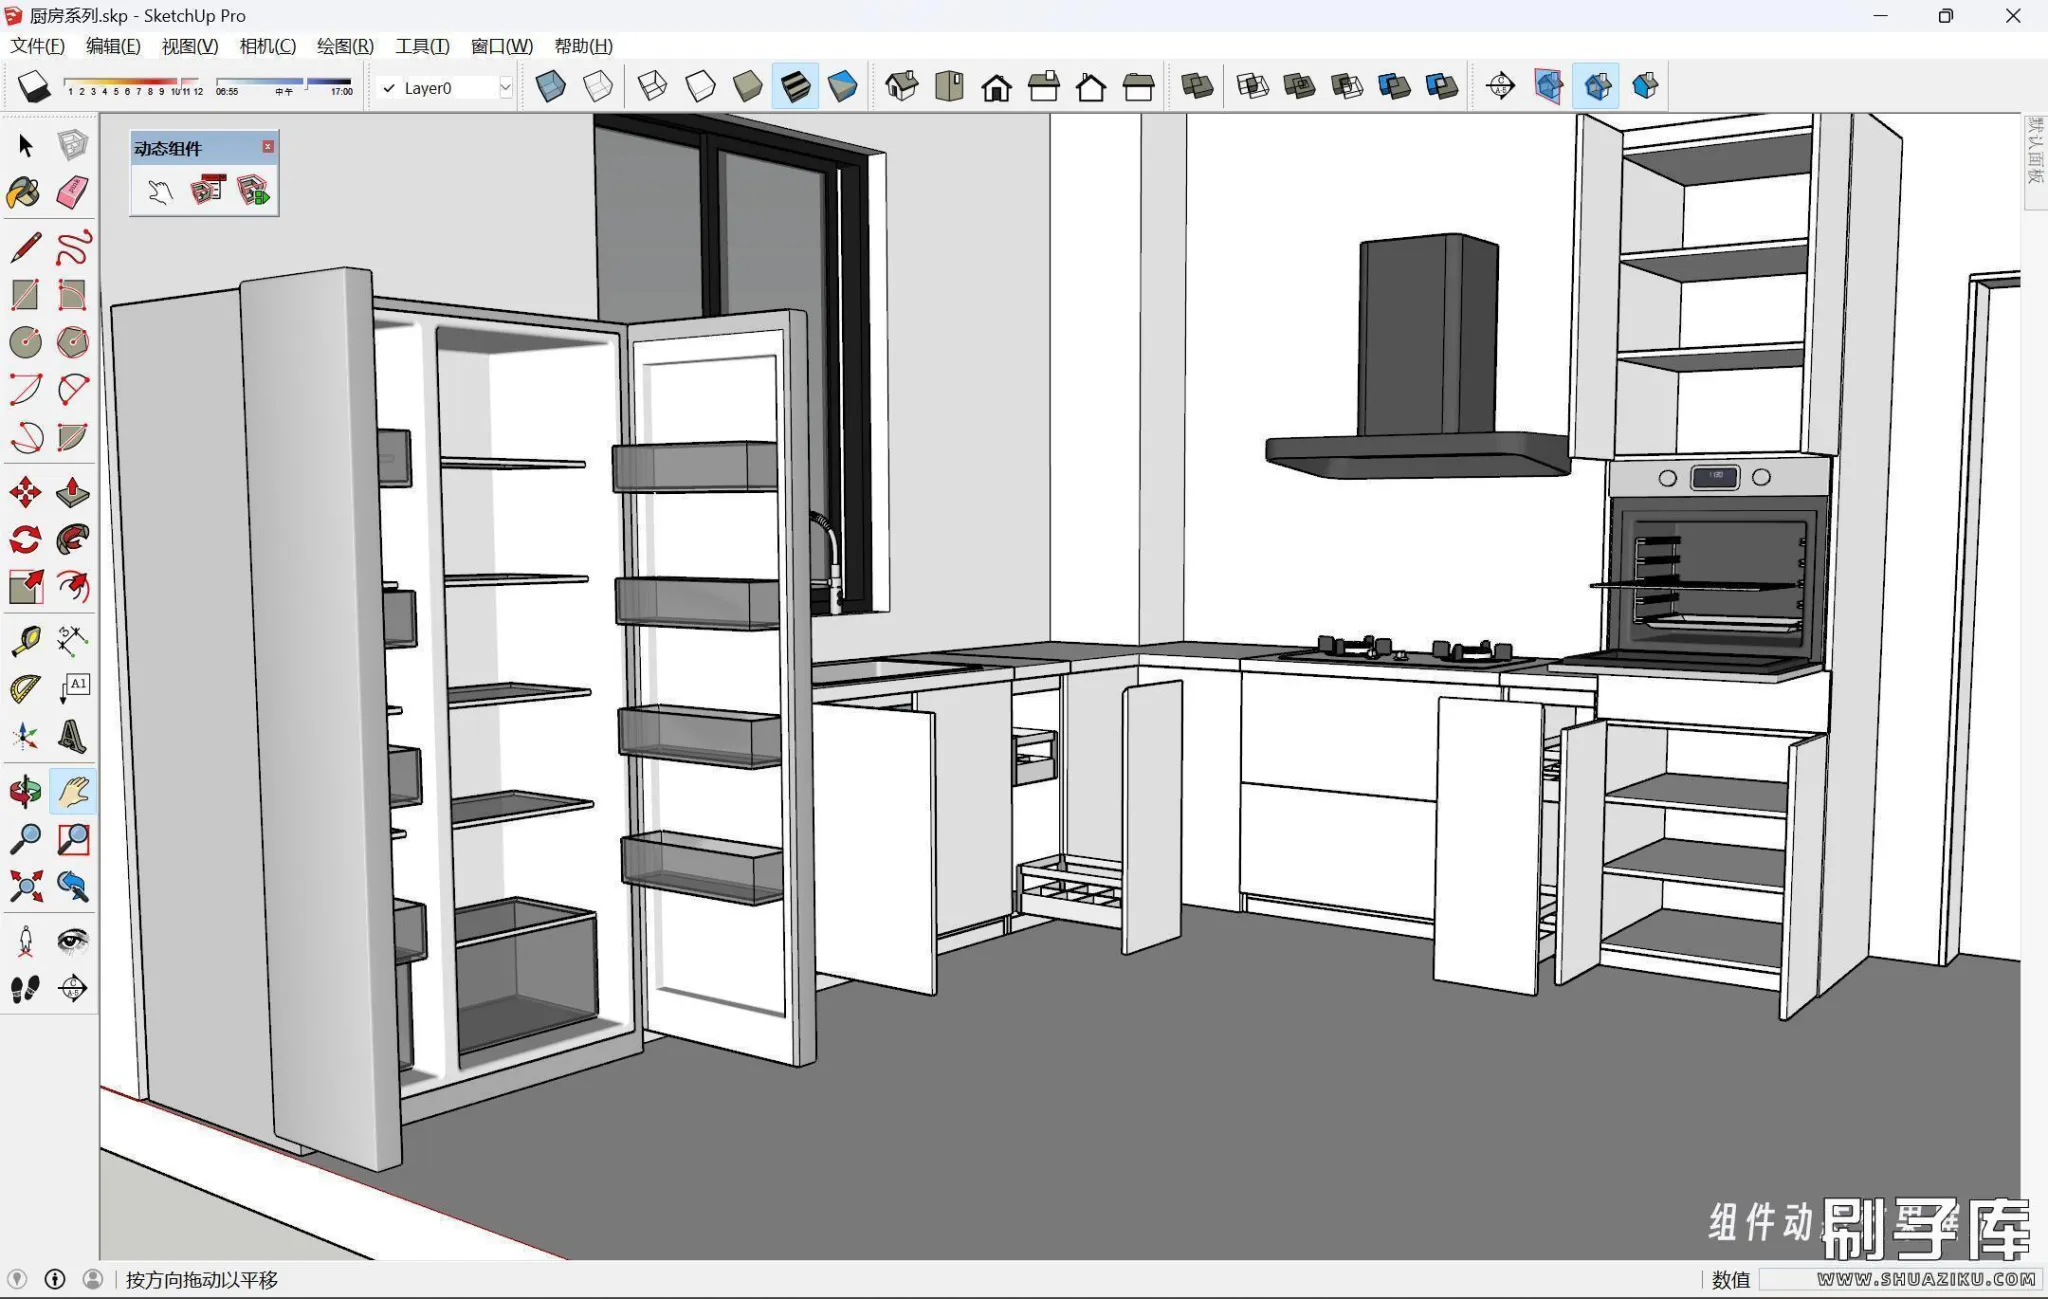
Task: Select the Orbit camera tool
Action: [x=24, y=791]
